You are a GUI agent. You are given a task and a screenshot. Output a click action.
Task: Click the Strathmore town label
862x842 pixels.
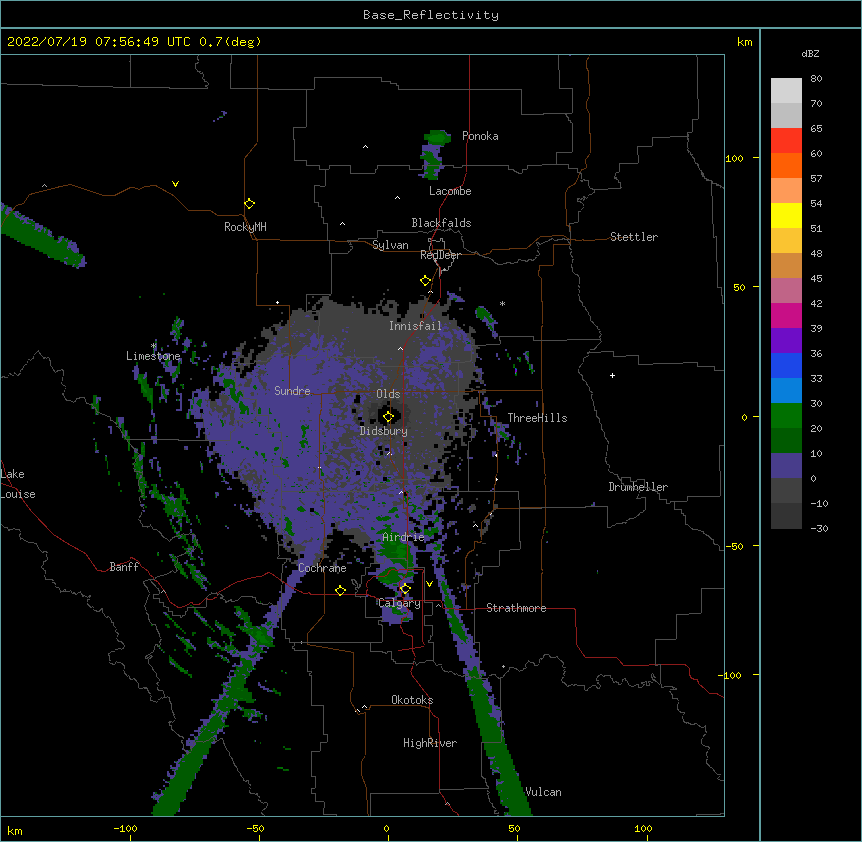pos(516,608)
